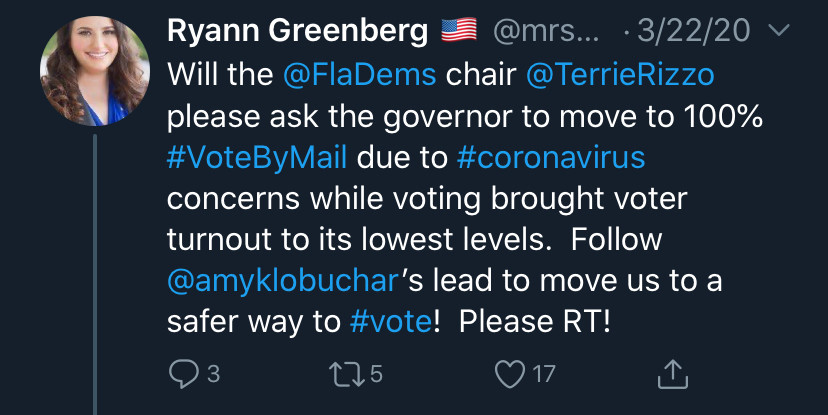Screen dimensions: 828x415
Task: Follow the #VoteByMail hashtag
Action: click(x=257, y=158)
